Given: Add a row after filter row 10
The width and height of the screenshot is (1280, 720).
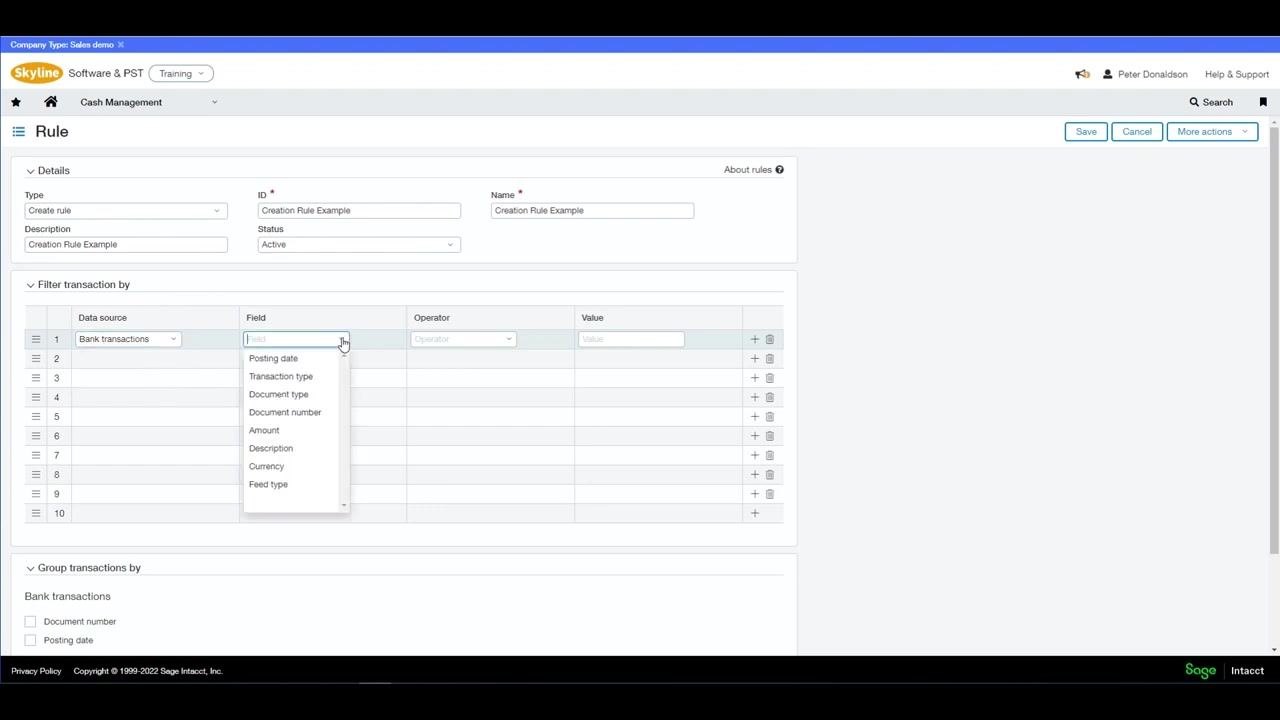Looking at the screenshot, I should [755, 513].
